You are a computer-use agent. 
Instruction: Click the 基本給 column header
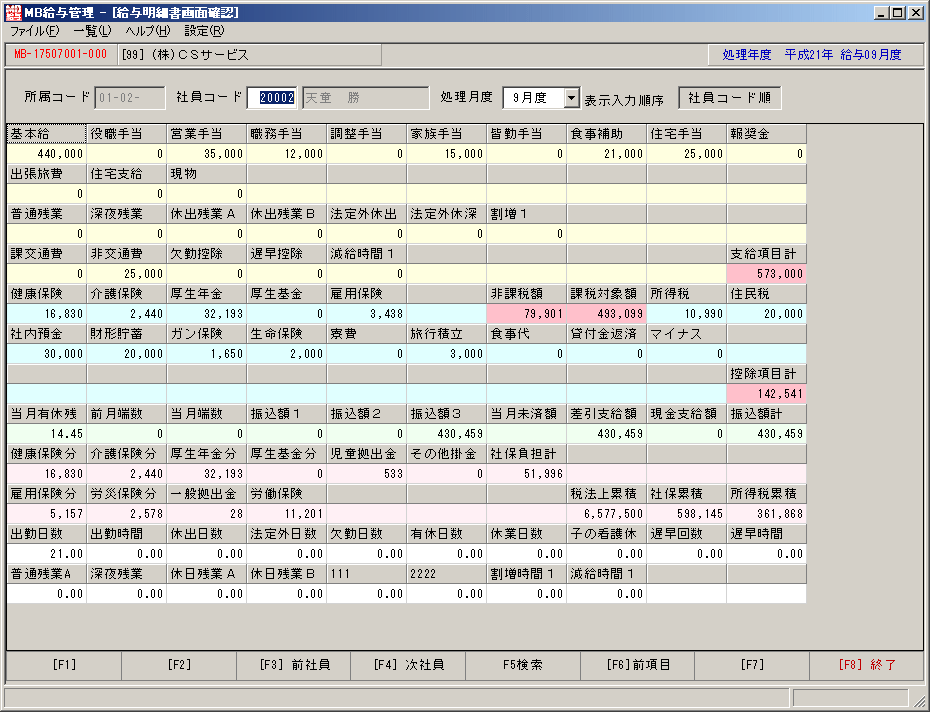[47, 134]
